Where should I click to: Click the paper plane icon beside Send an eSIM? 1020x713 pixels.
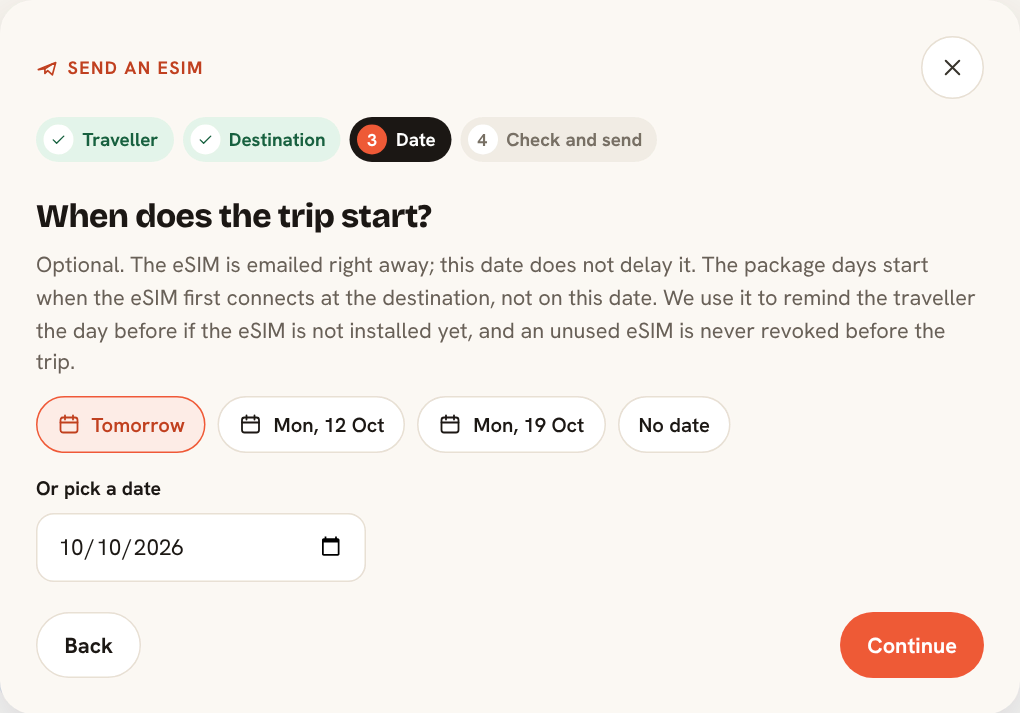coord(47,68)
